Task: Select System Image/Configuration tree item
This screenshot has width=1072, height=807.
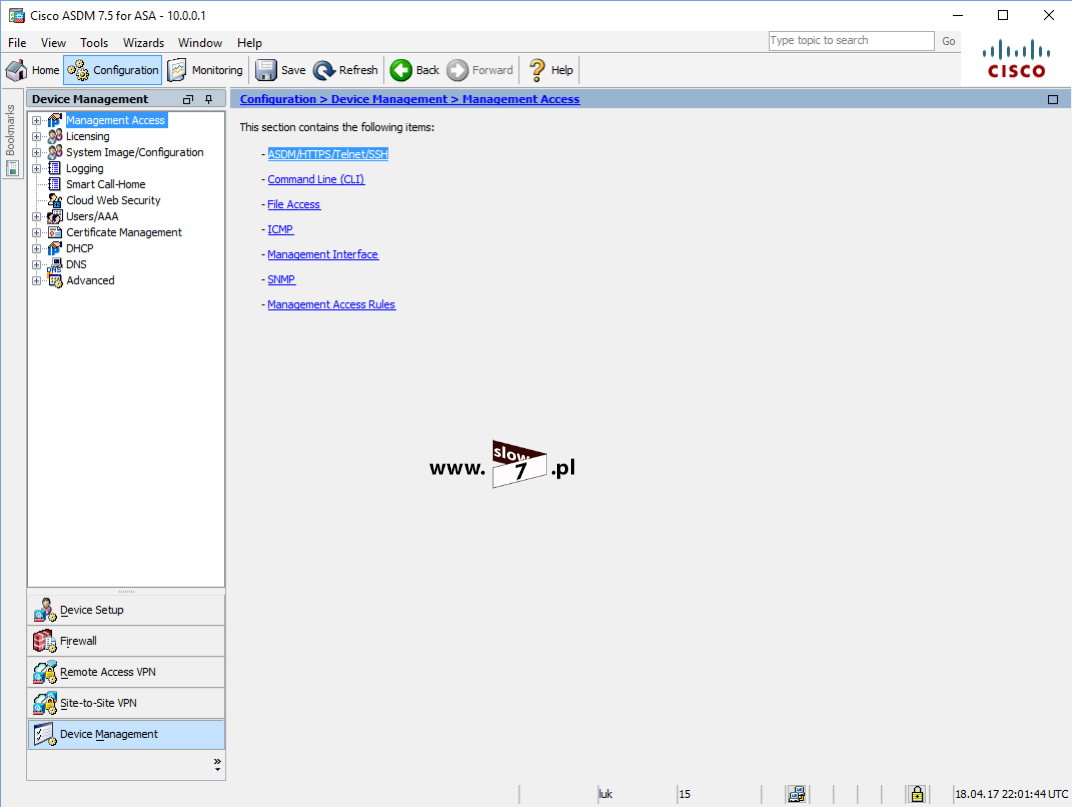Action: click(135, 152)
